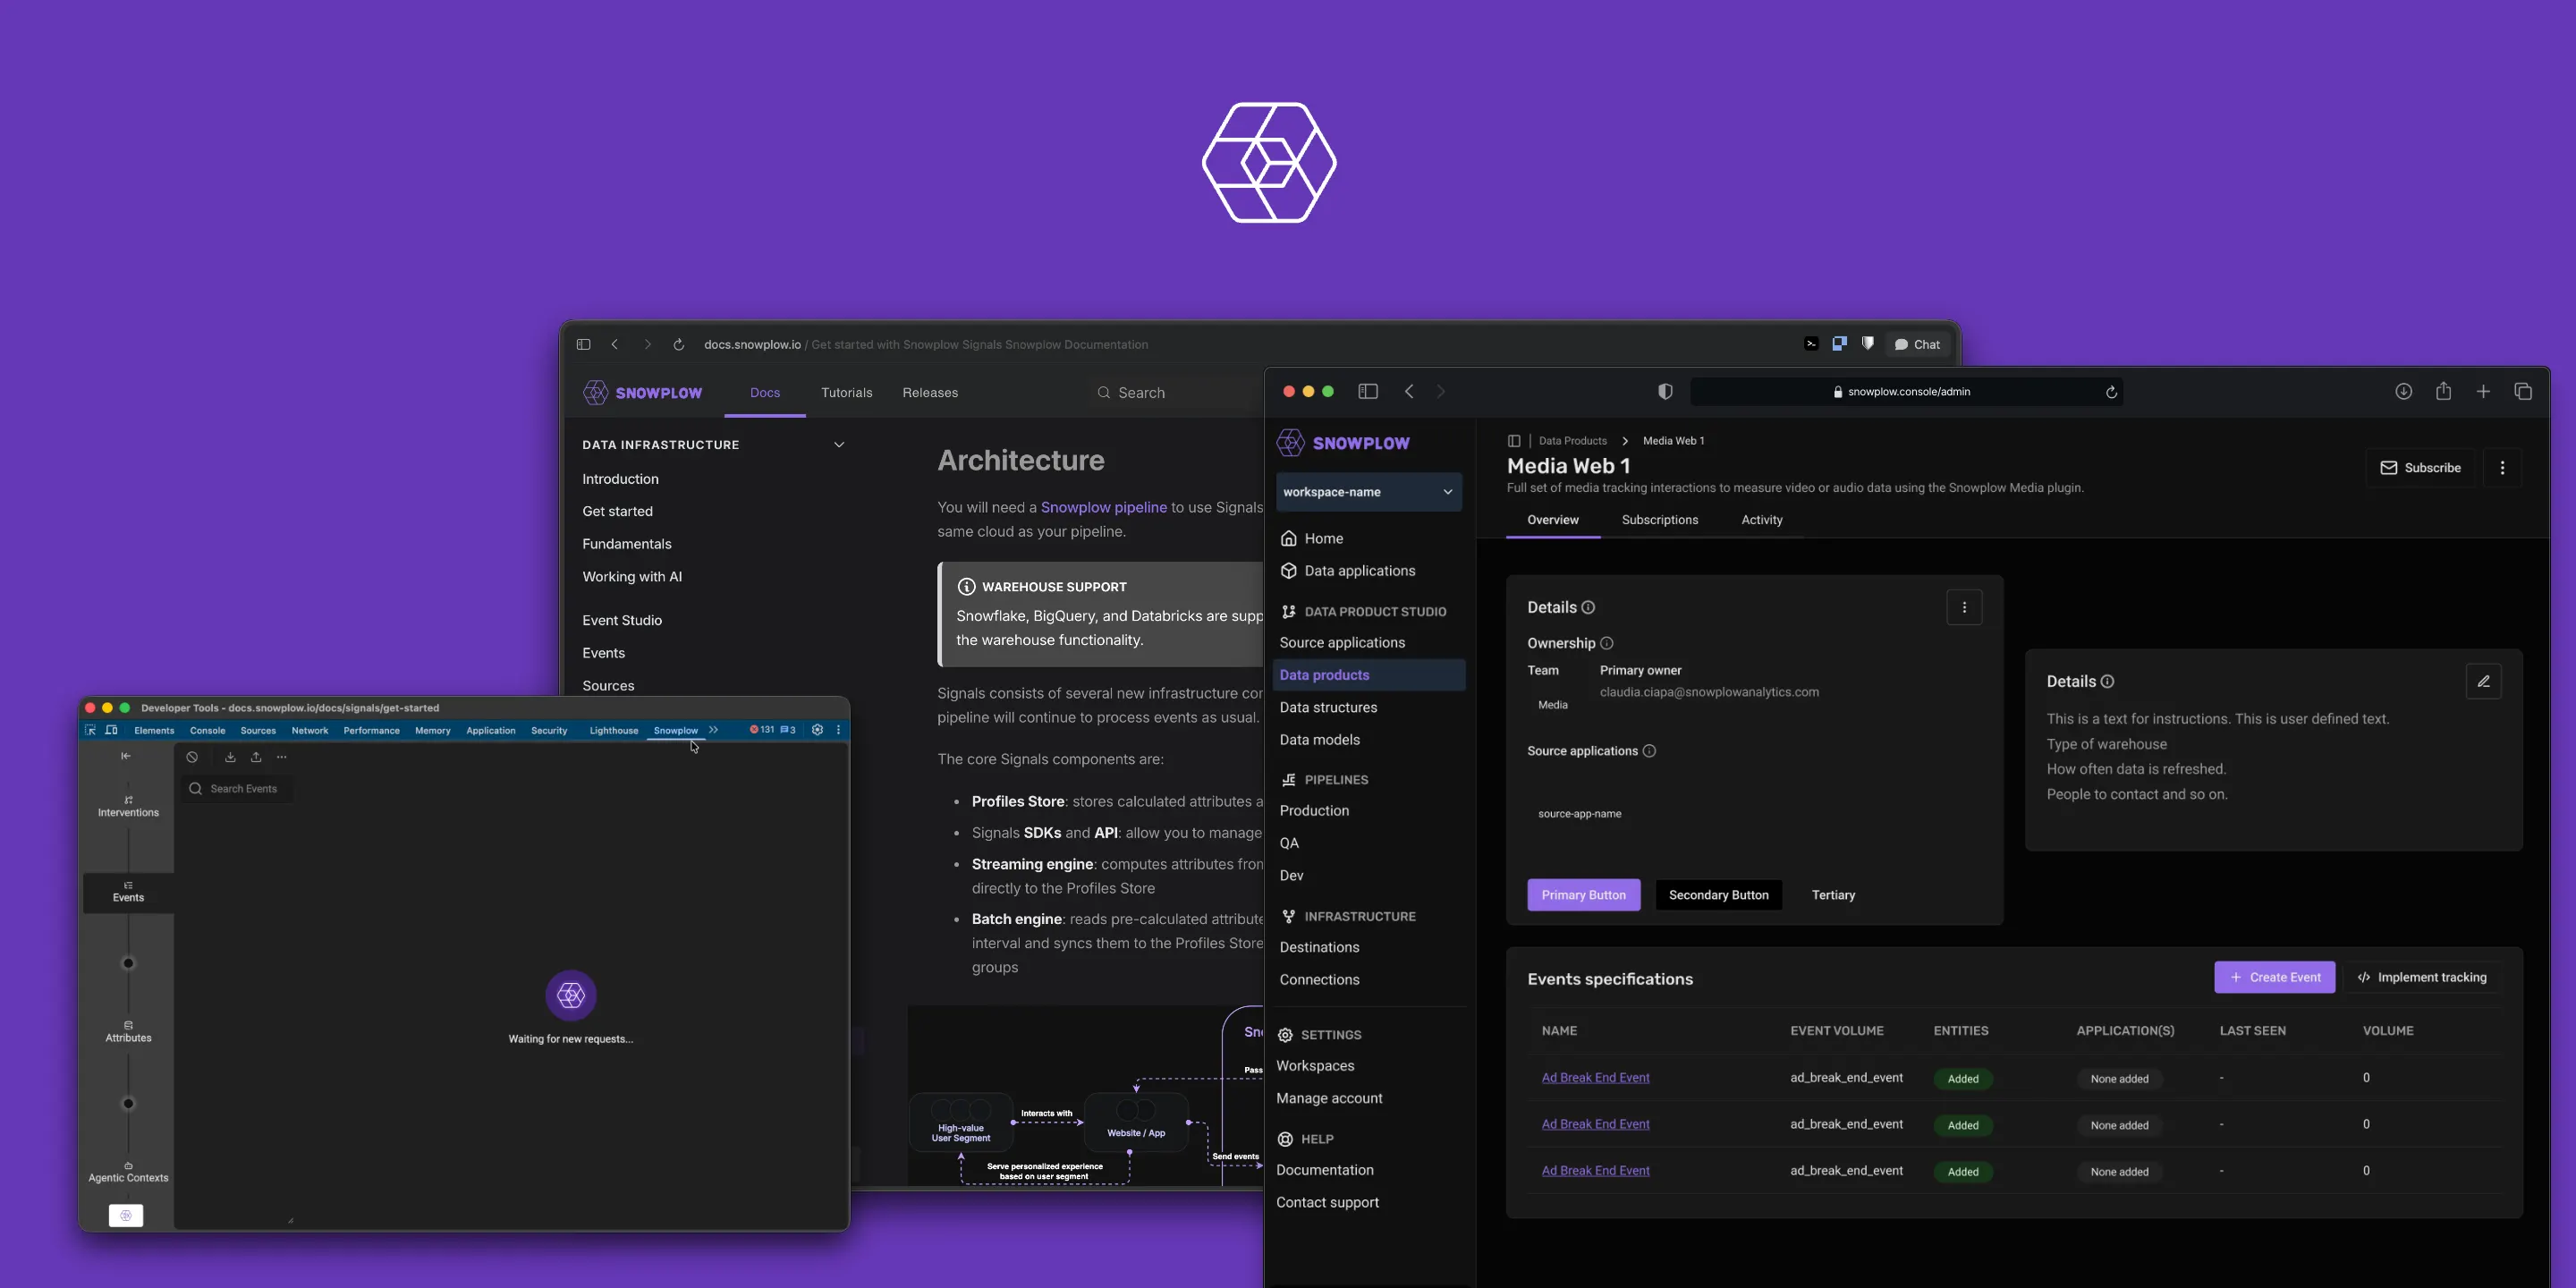This screenshot has width=2576, height=1288.
Task: Click the downloads icon in Safari console window
Action: click(2403, 392)
